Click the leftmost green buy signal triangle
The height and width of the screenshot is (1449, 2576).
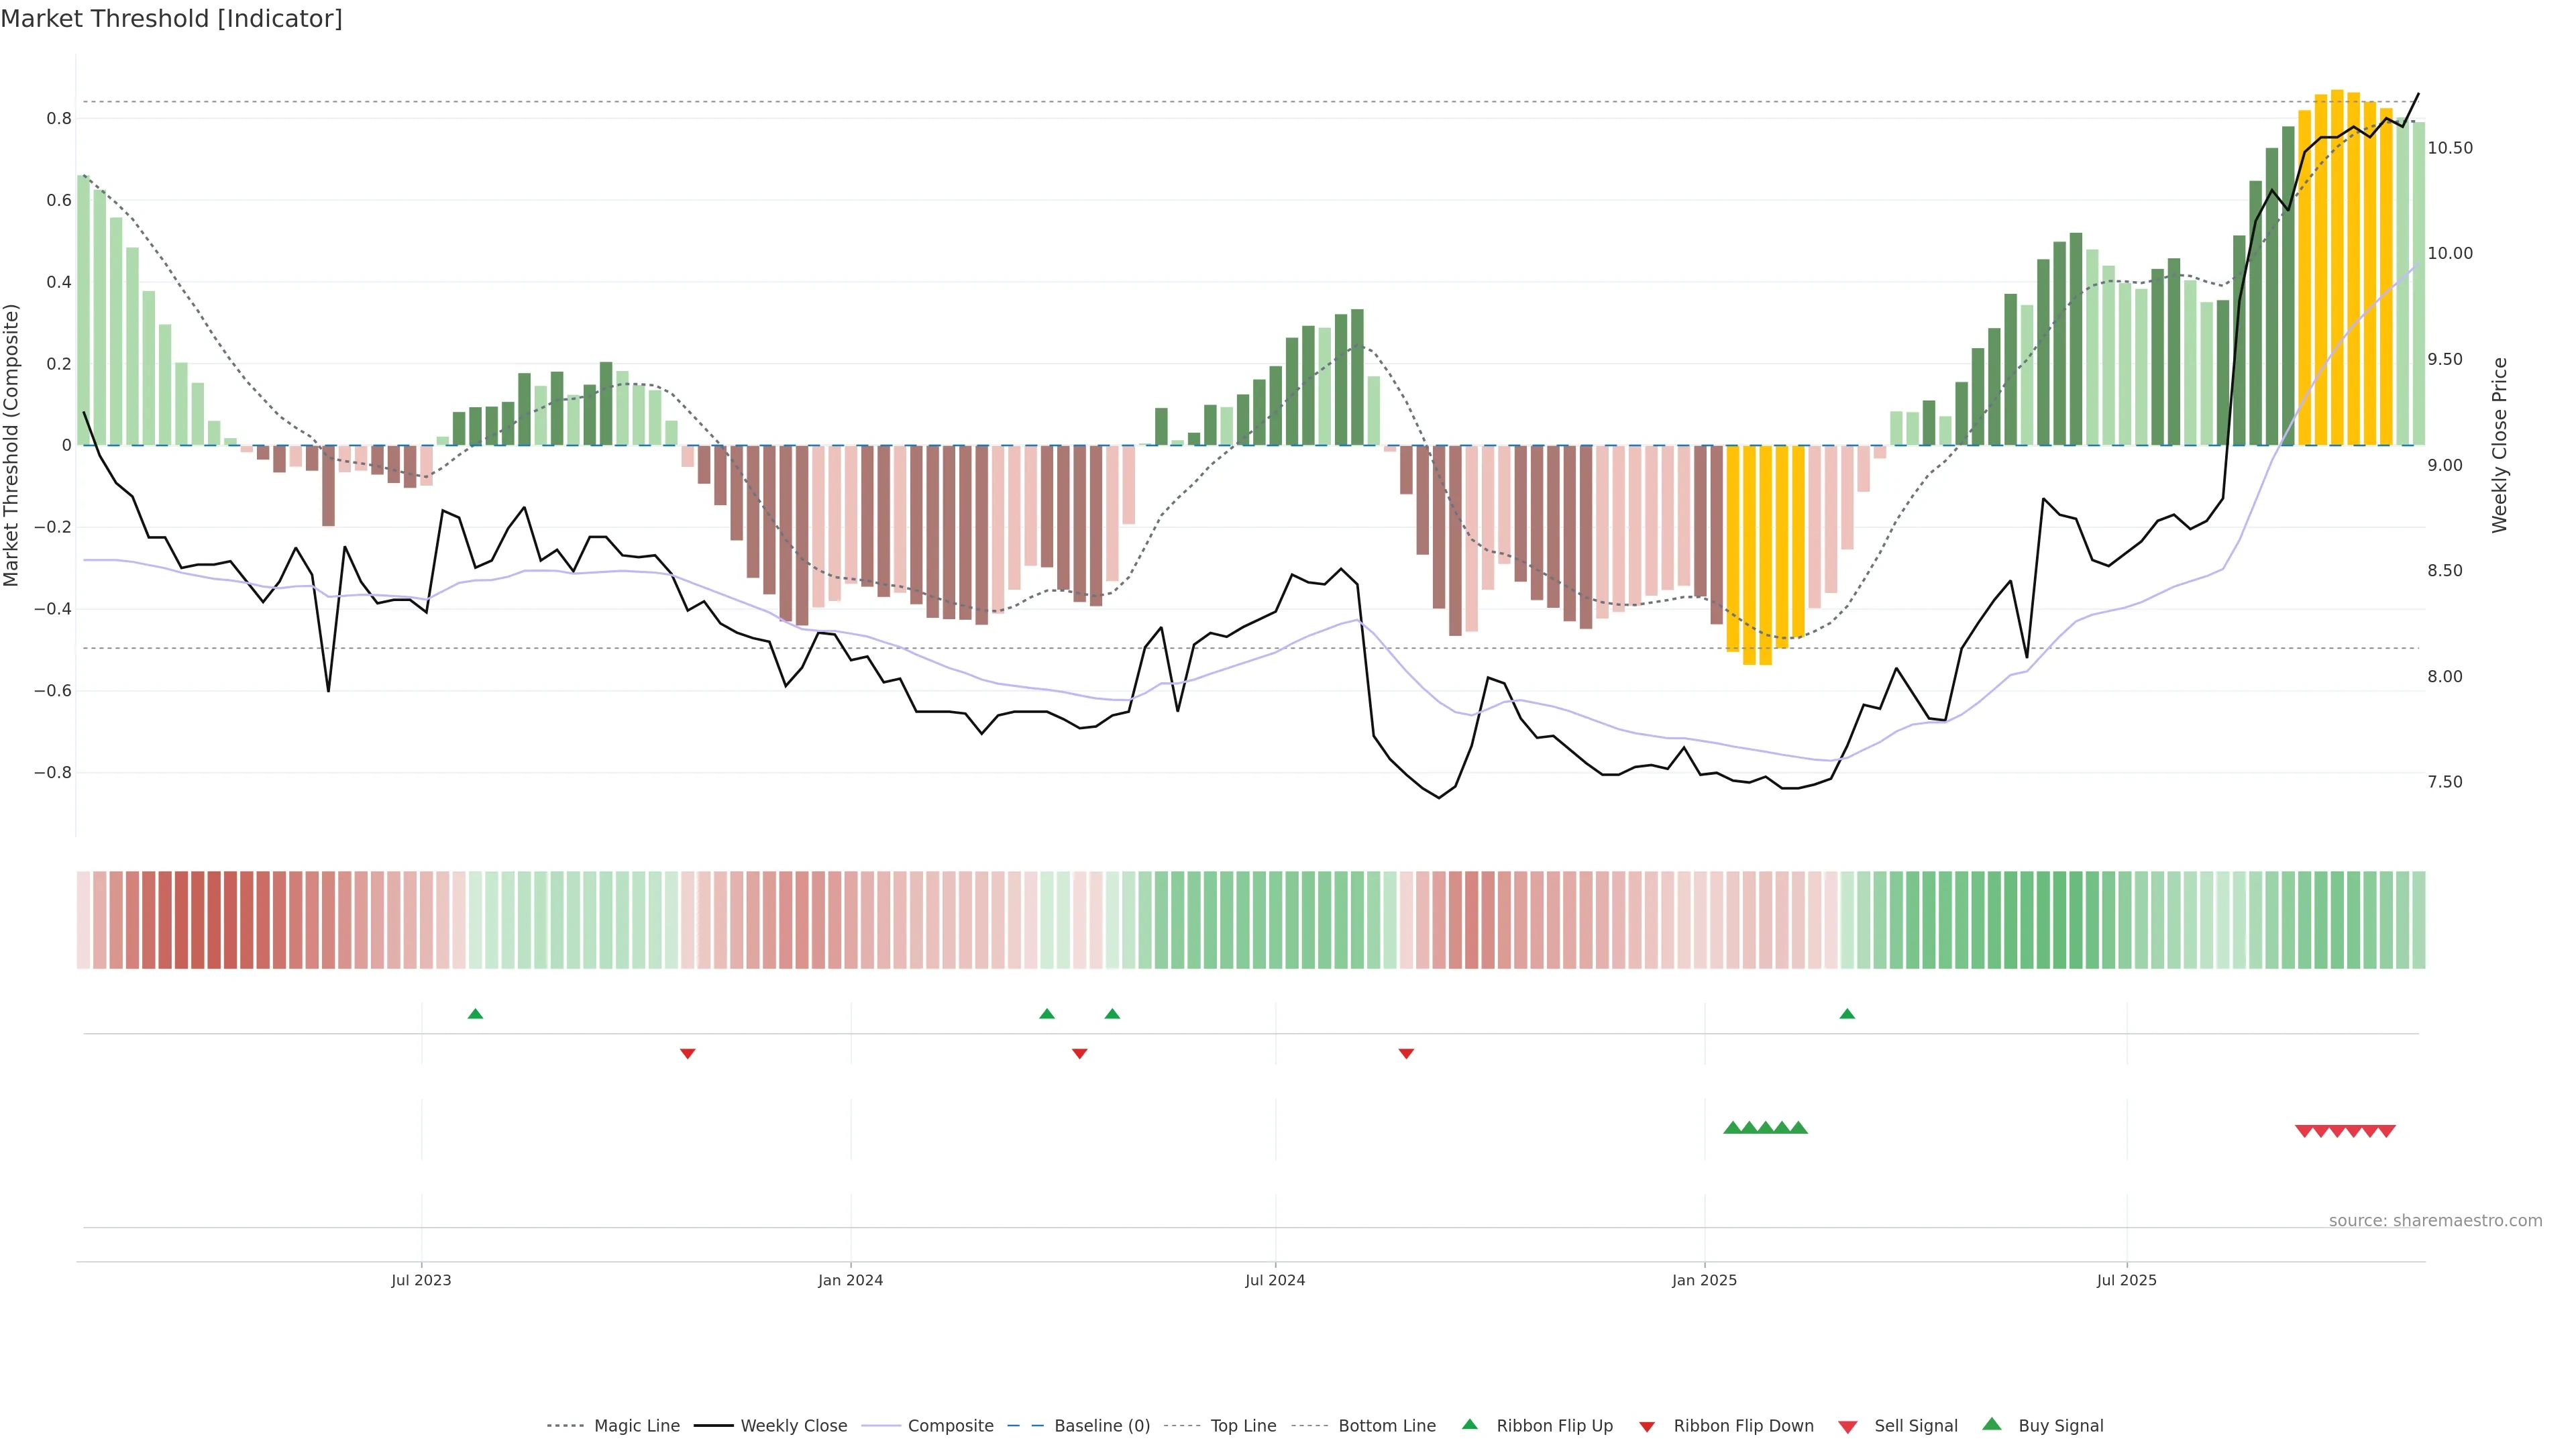pyautogui.click(x=1732, y=1128)
